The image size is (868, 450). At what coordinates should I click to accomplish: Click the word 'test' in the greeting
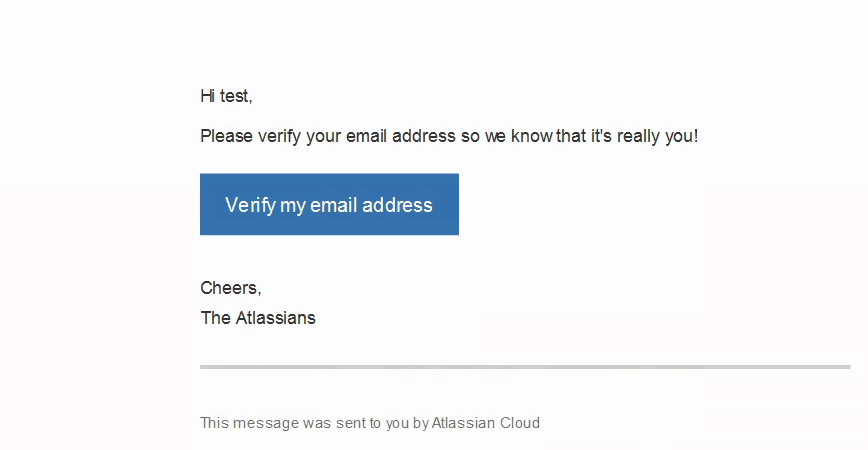236,96
